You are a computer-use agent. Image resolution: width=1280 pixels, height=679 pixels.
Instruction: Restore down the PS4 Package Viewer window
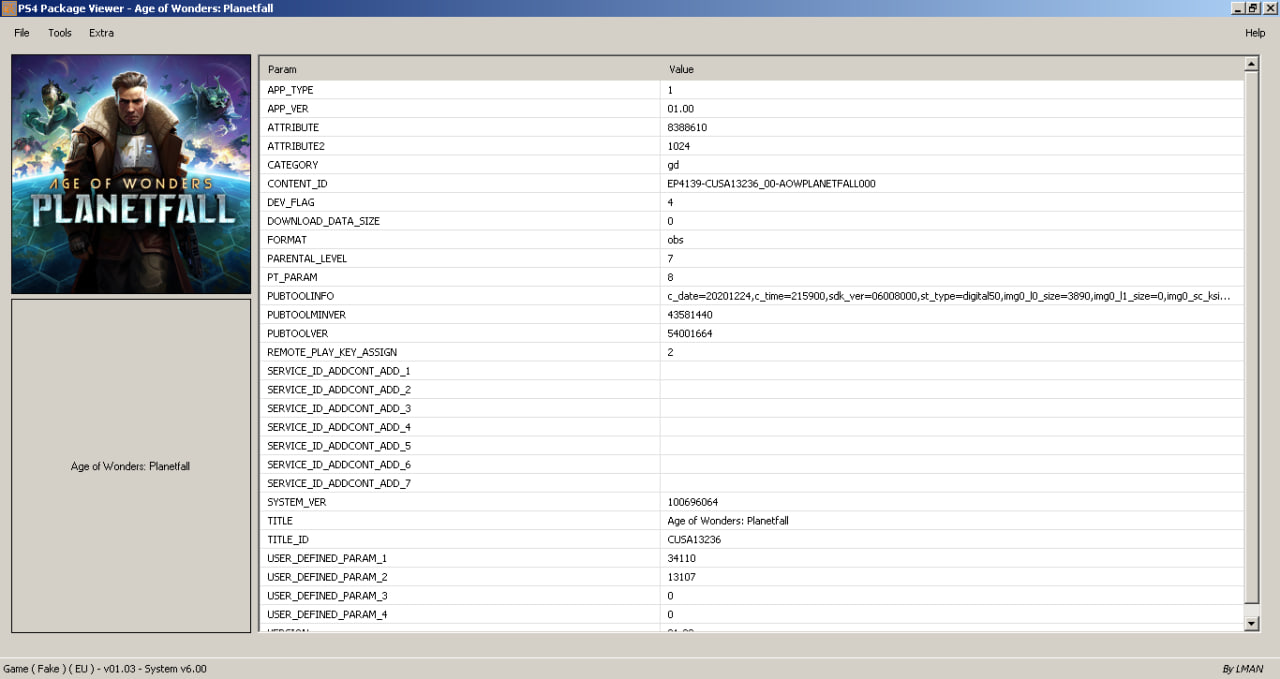pos(1254,8)
